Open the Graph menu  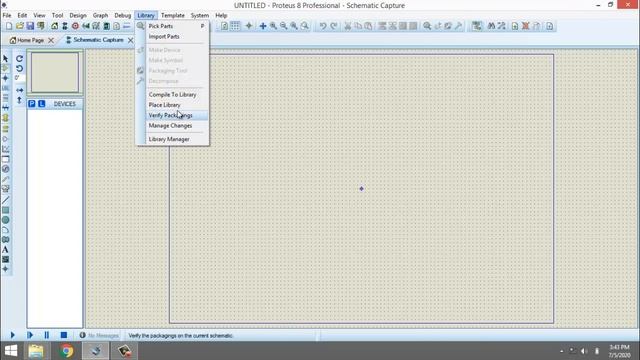(100, 15)
